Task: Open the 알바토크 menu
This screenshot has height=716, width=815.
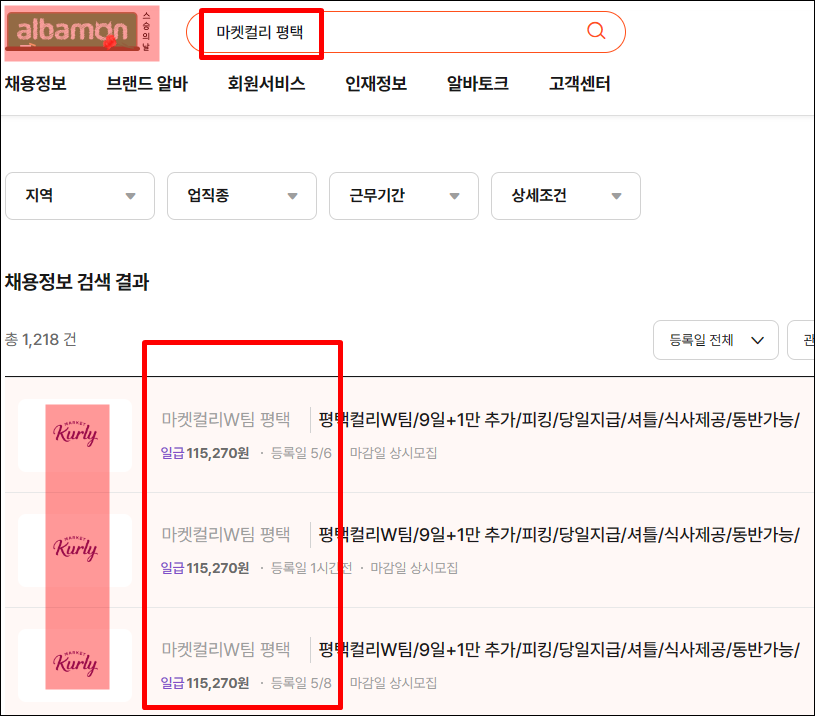Action: click(x=478, y=84)
